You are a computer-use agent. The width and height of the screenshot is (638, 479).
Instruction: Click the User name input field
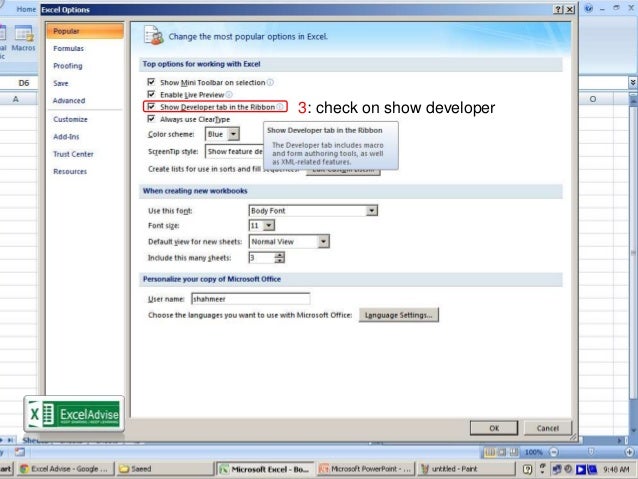(250, 299)
